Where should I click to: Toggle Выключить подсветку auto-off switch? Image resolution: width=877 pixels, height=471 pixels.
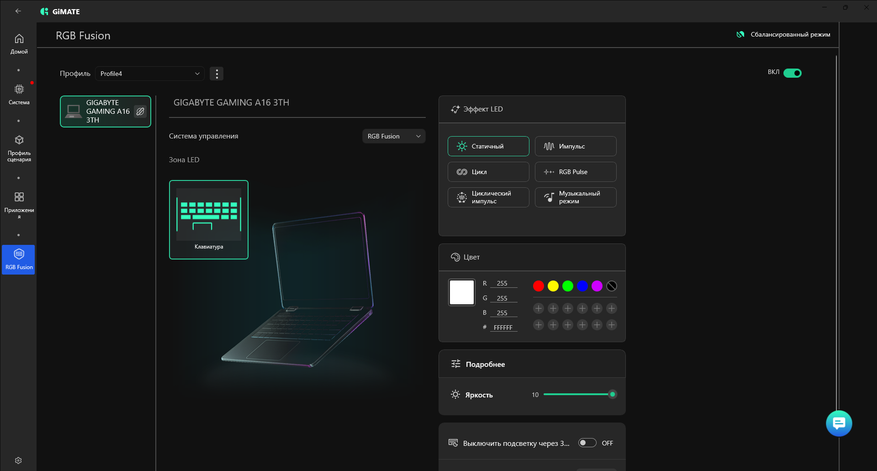tap(587, 442)
